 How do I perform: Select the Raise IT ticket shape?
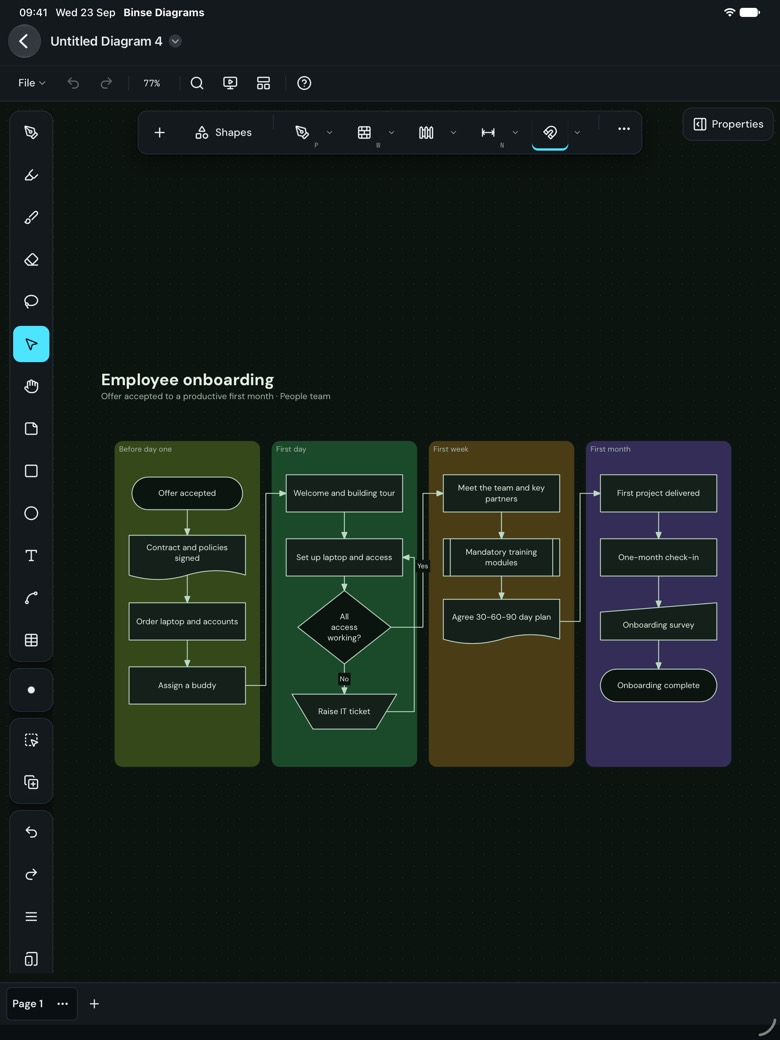pos(344,711)
